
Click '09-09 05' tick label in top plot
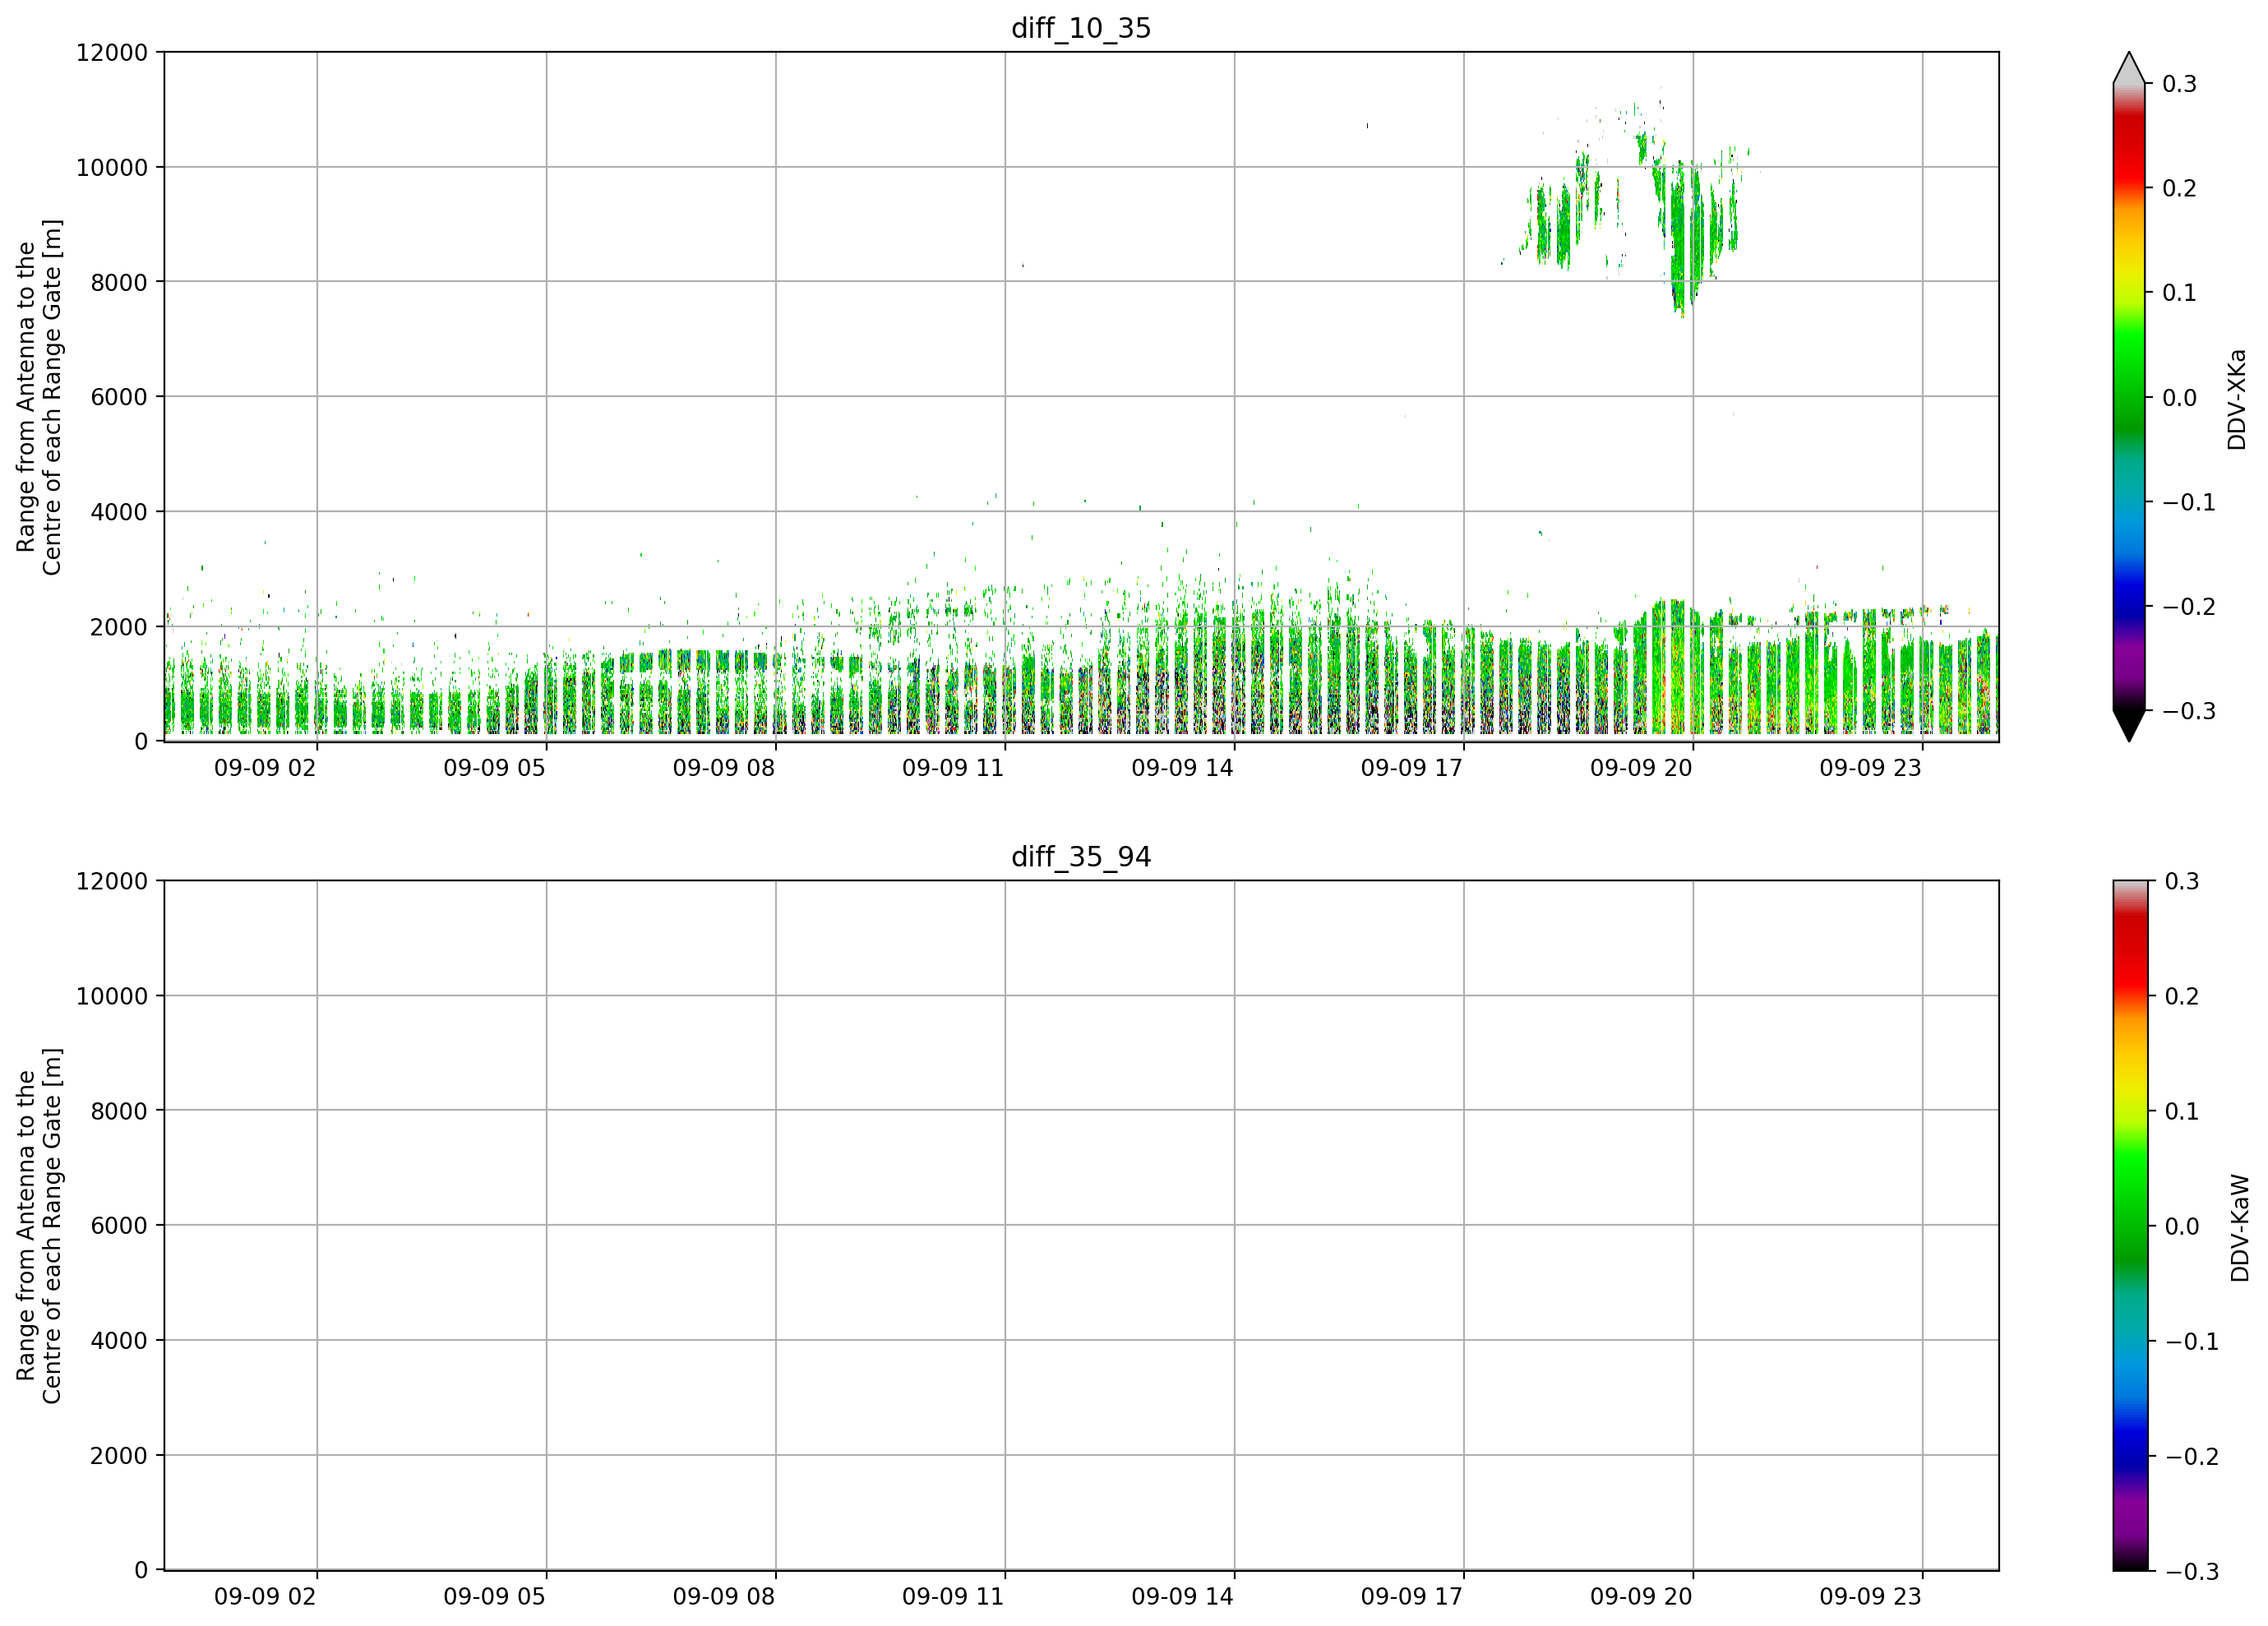494,768
